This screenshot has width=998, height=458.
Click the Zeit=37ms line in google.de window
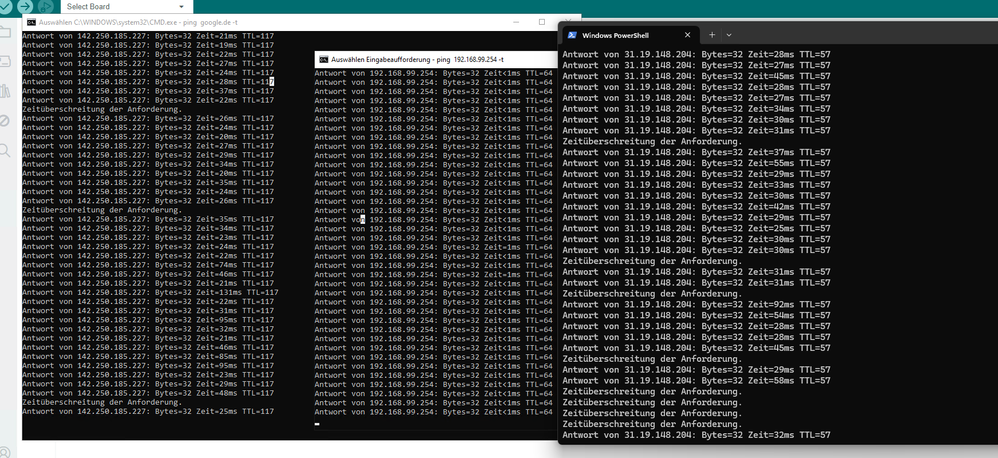(148, 91)
